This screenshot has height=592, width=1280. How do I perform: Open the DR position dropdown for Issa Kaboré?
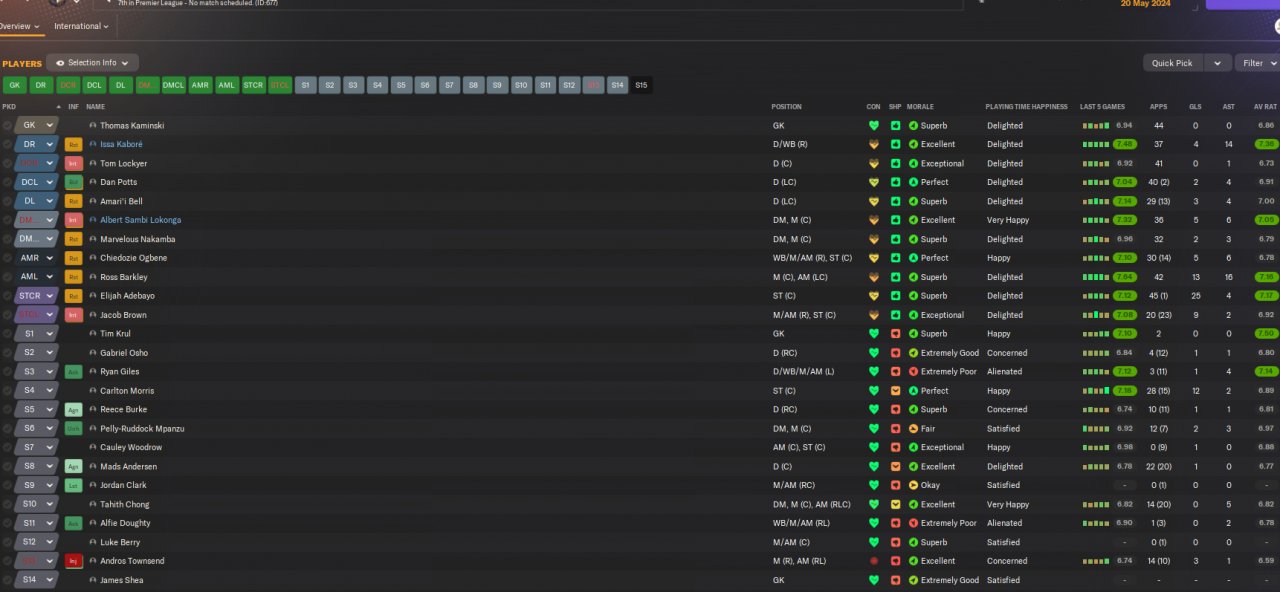coord(37,144)
